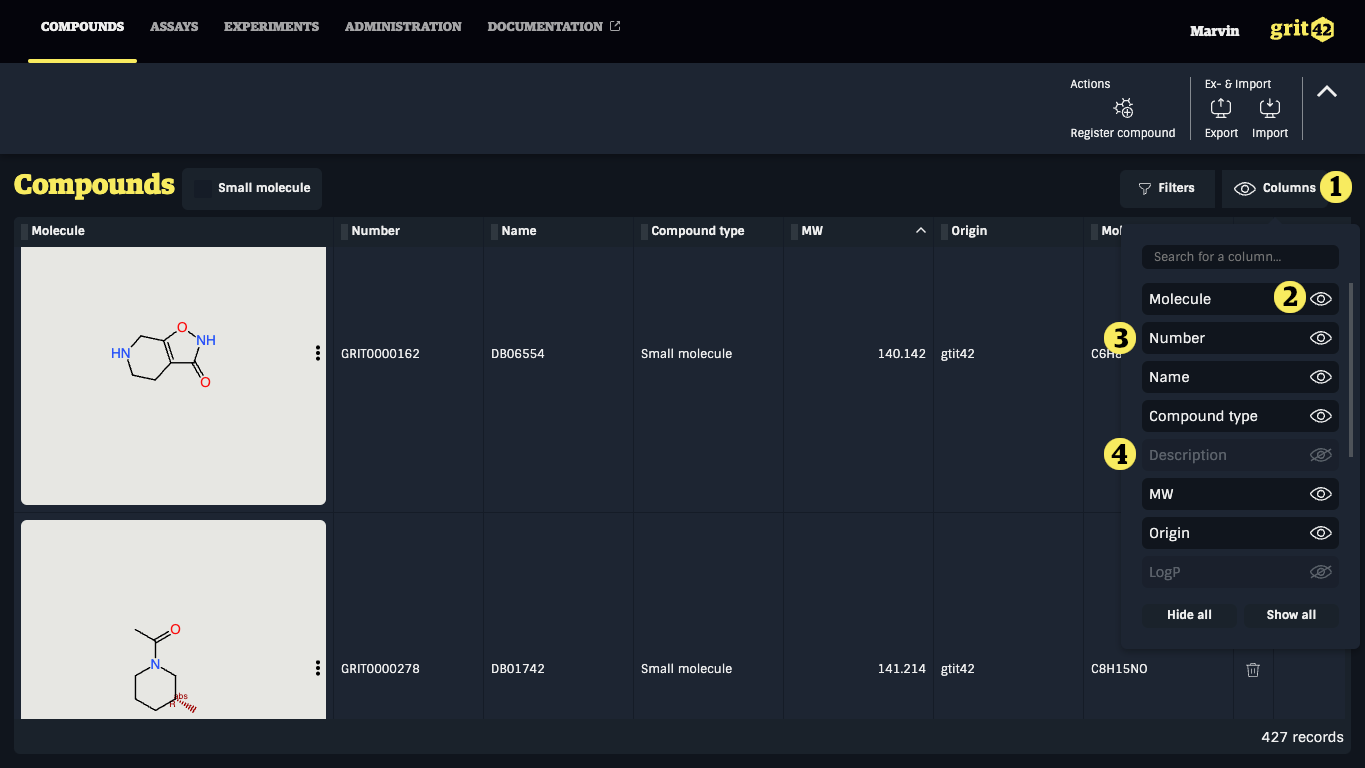Open the kebab menu for GRIT0000162 molecule
This screenshot has width=1365, height=768.
(x=318, y=353)
